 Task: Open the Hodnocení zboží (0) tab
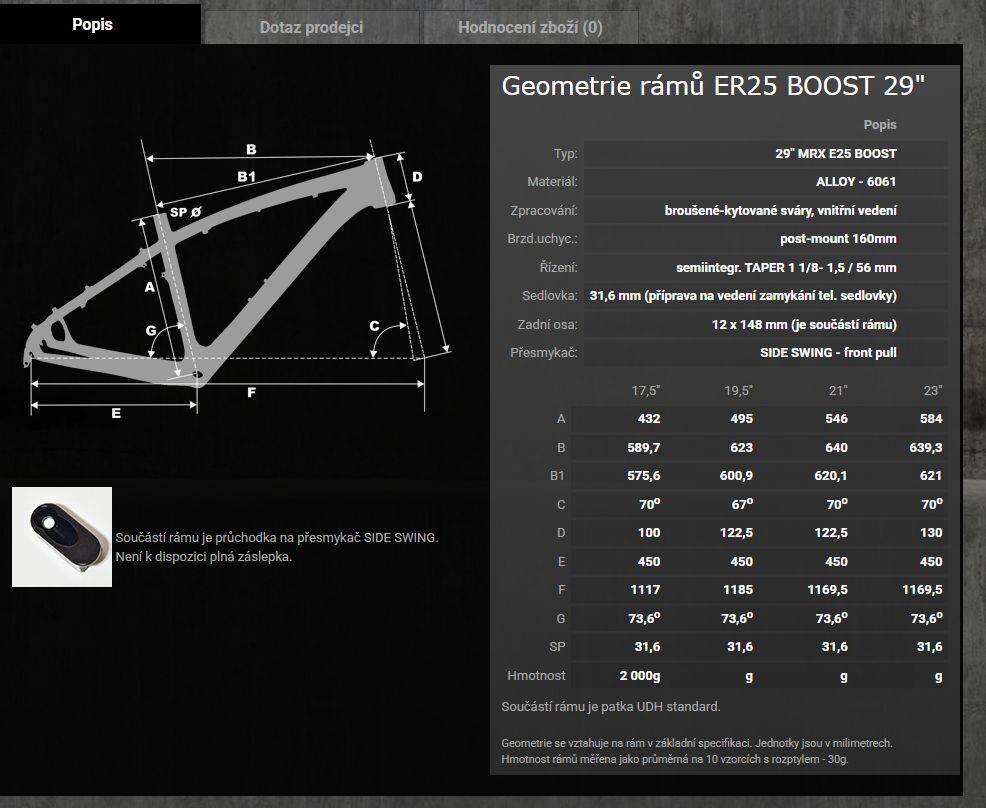[530, 27]
